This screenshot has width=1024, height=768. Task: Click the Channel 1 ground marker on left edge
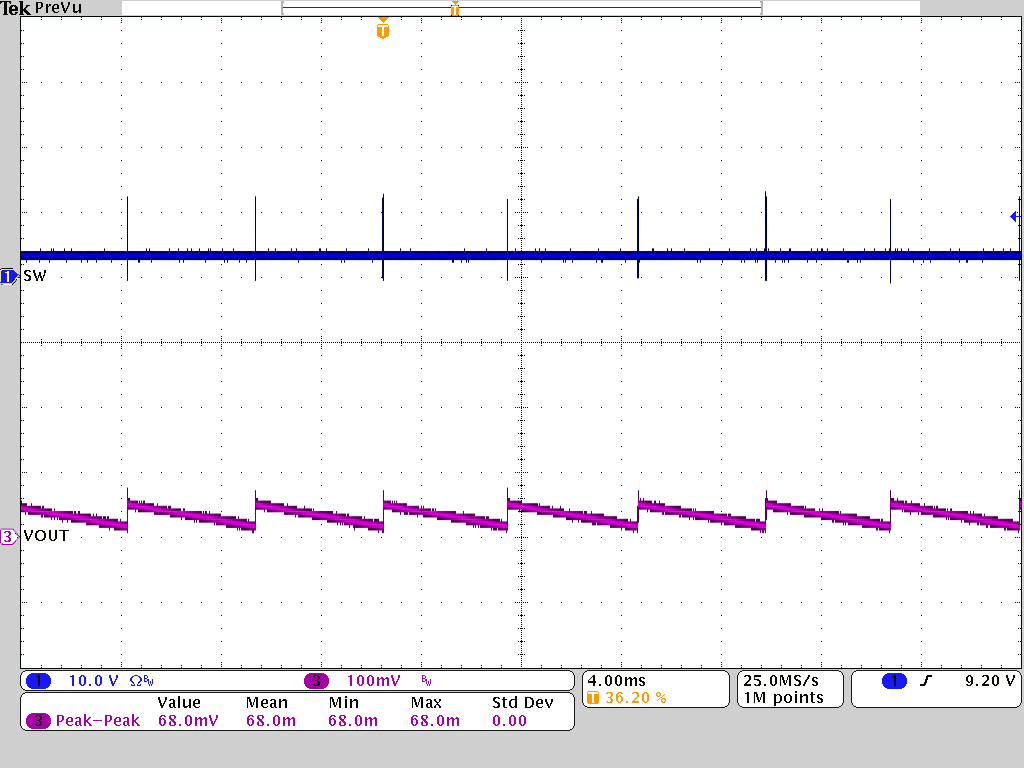8,277
